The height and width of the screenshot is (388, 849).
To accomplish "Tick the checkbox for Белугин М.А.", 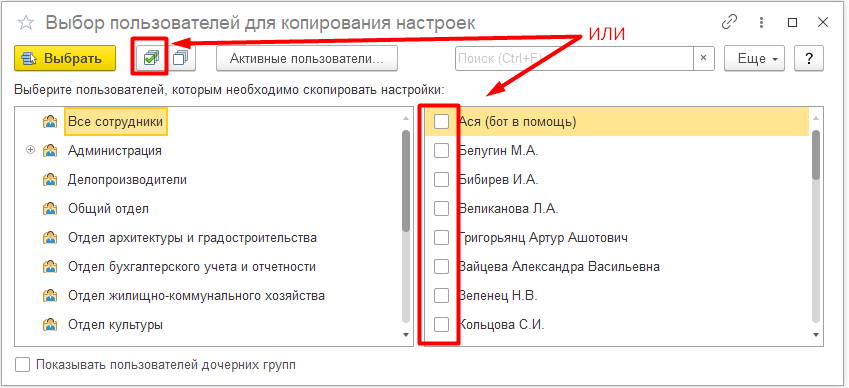I will (442, 151).
